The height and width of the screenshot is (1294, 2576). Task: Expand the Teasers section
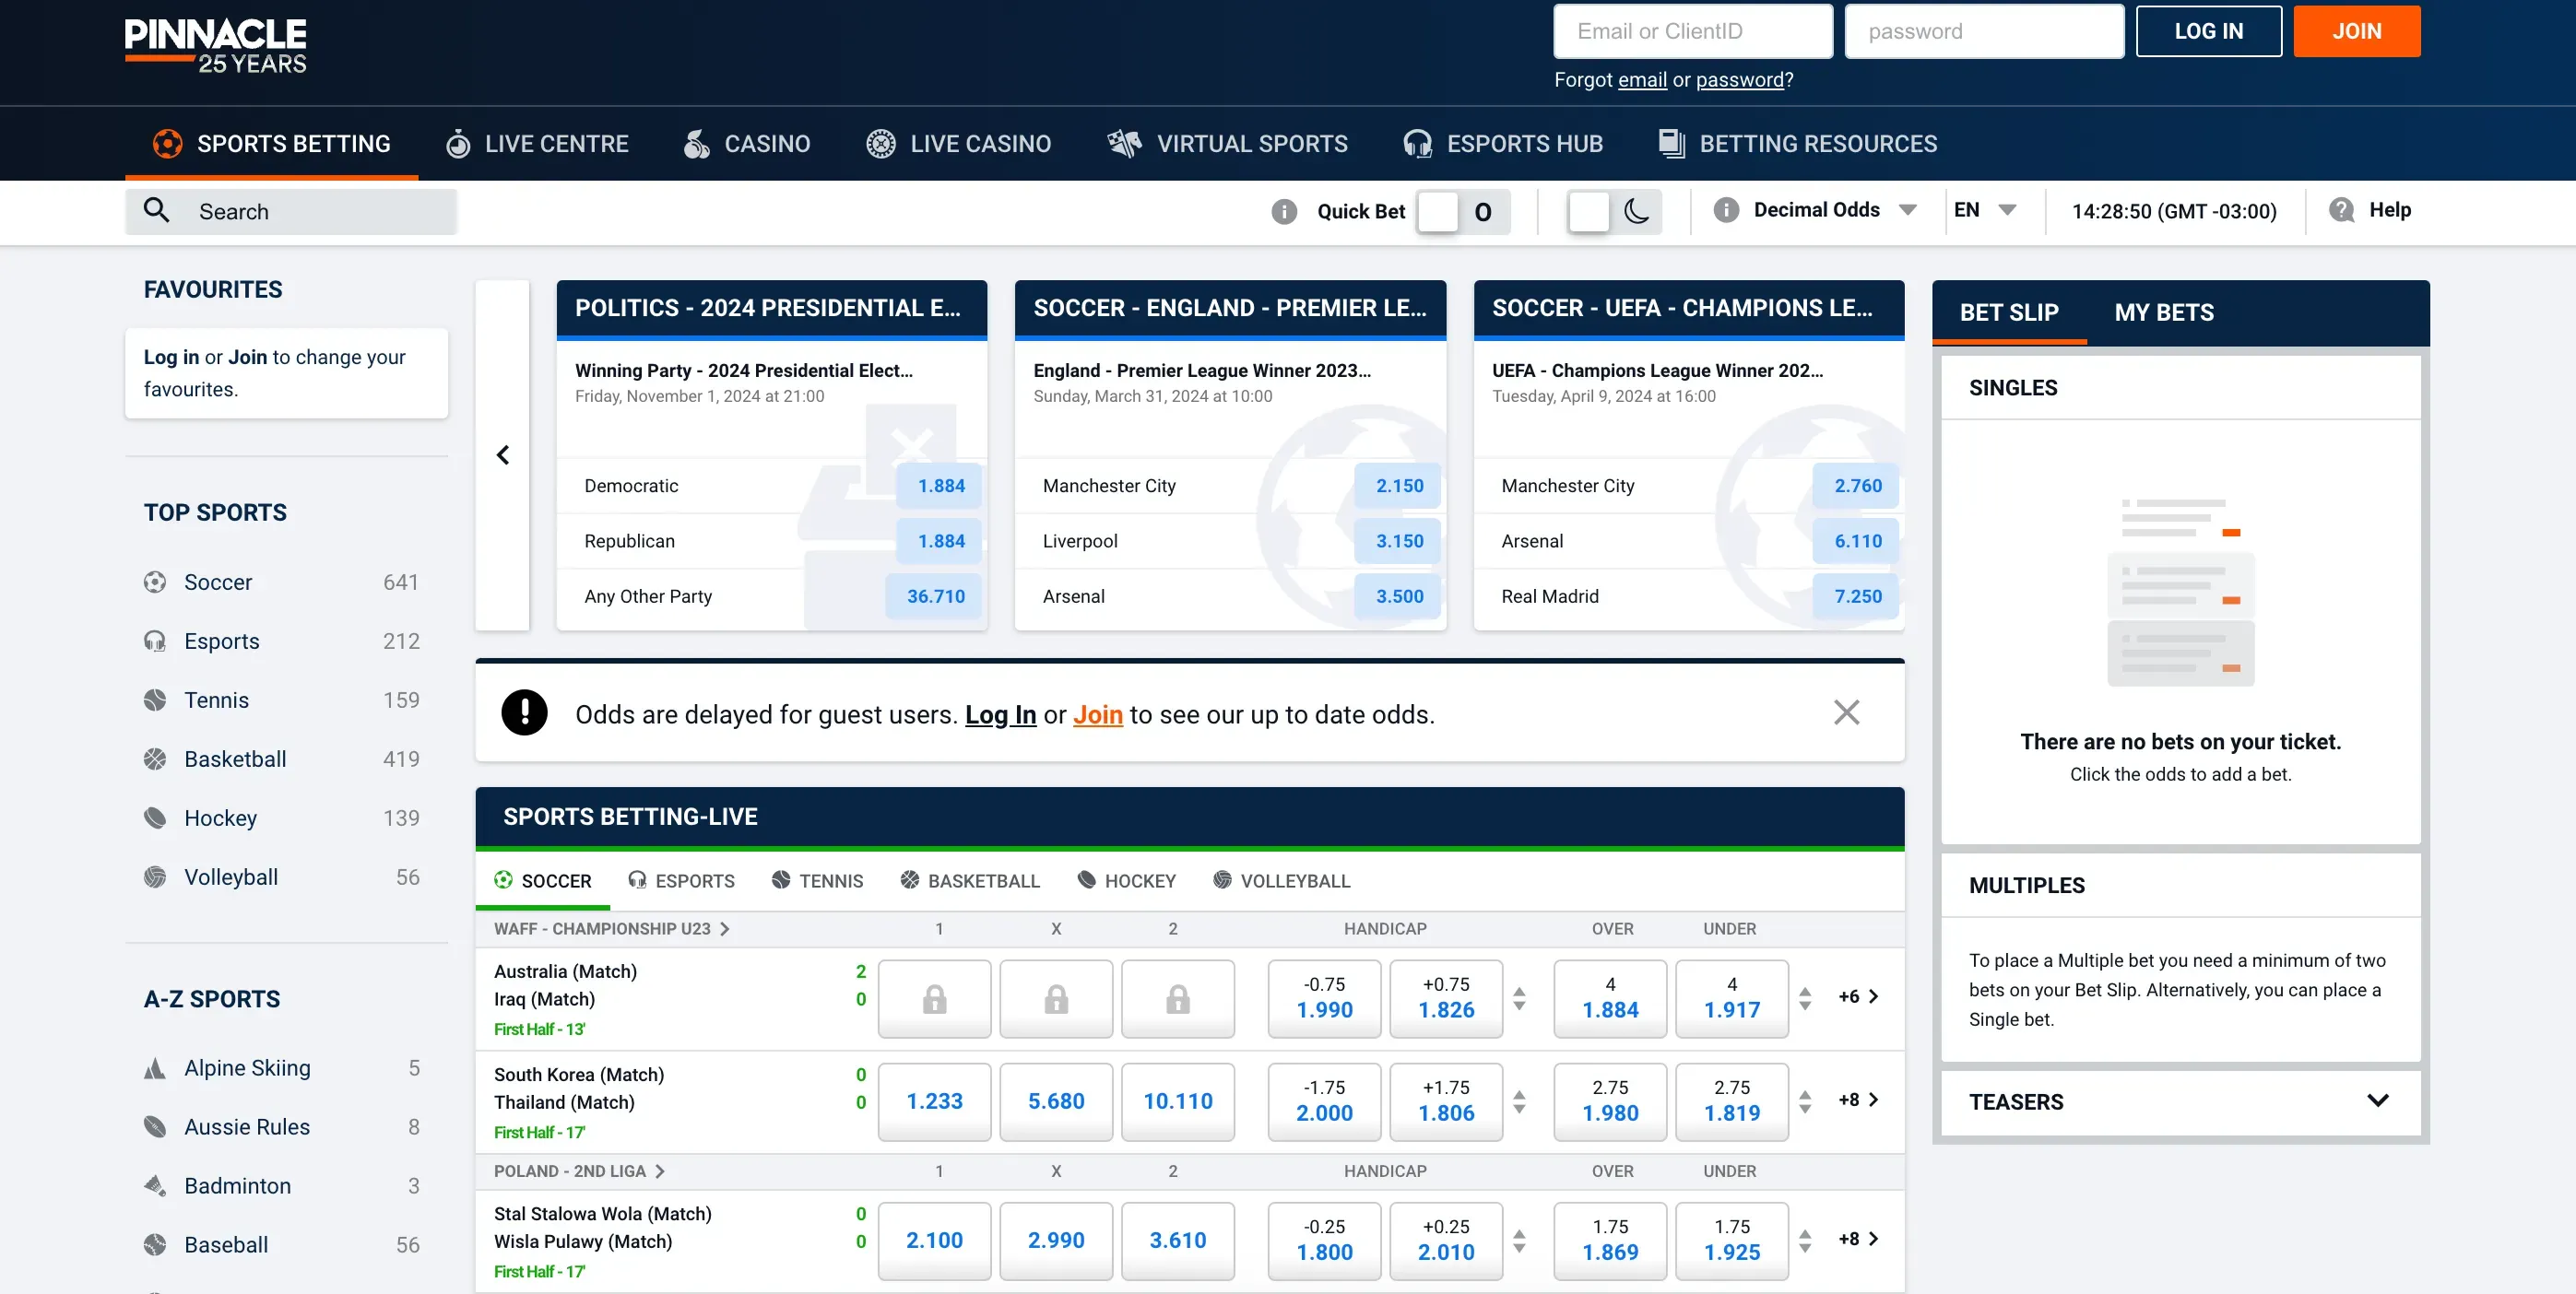tap(2378, 1101)
